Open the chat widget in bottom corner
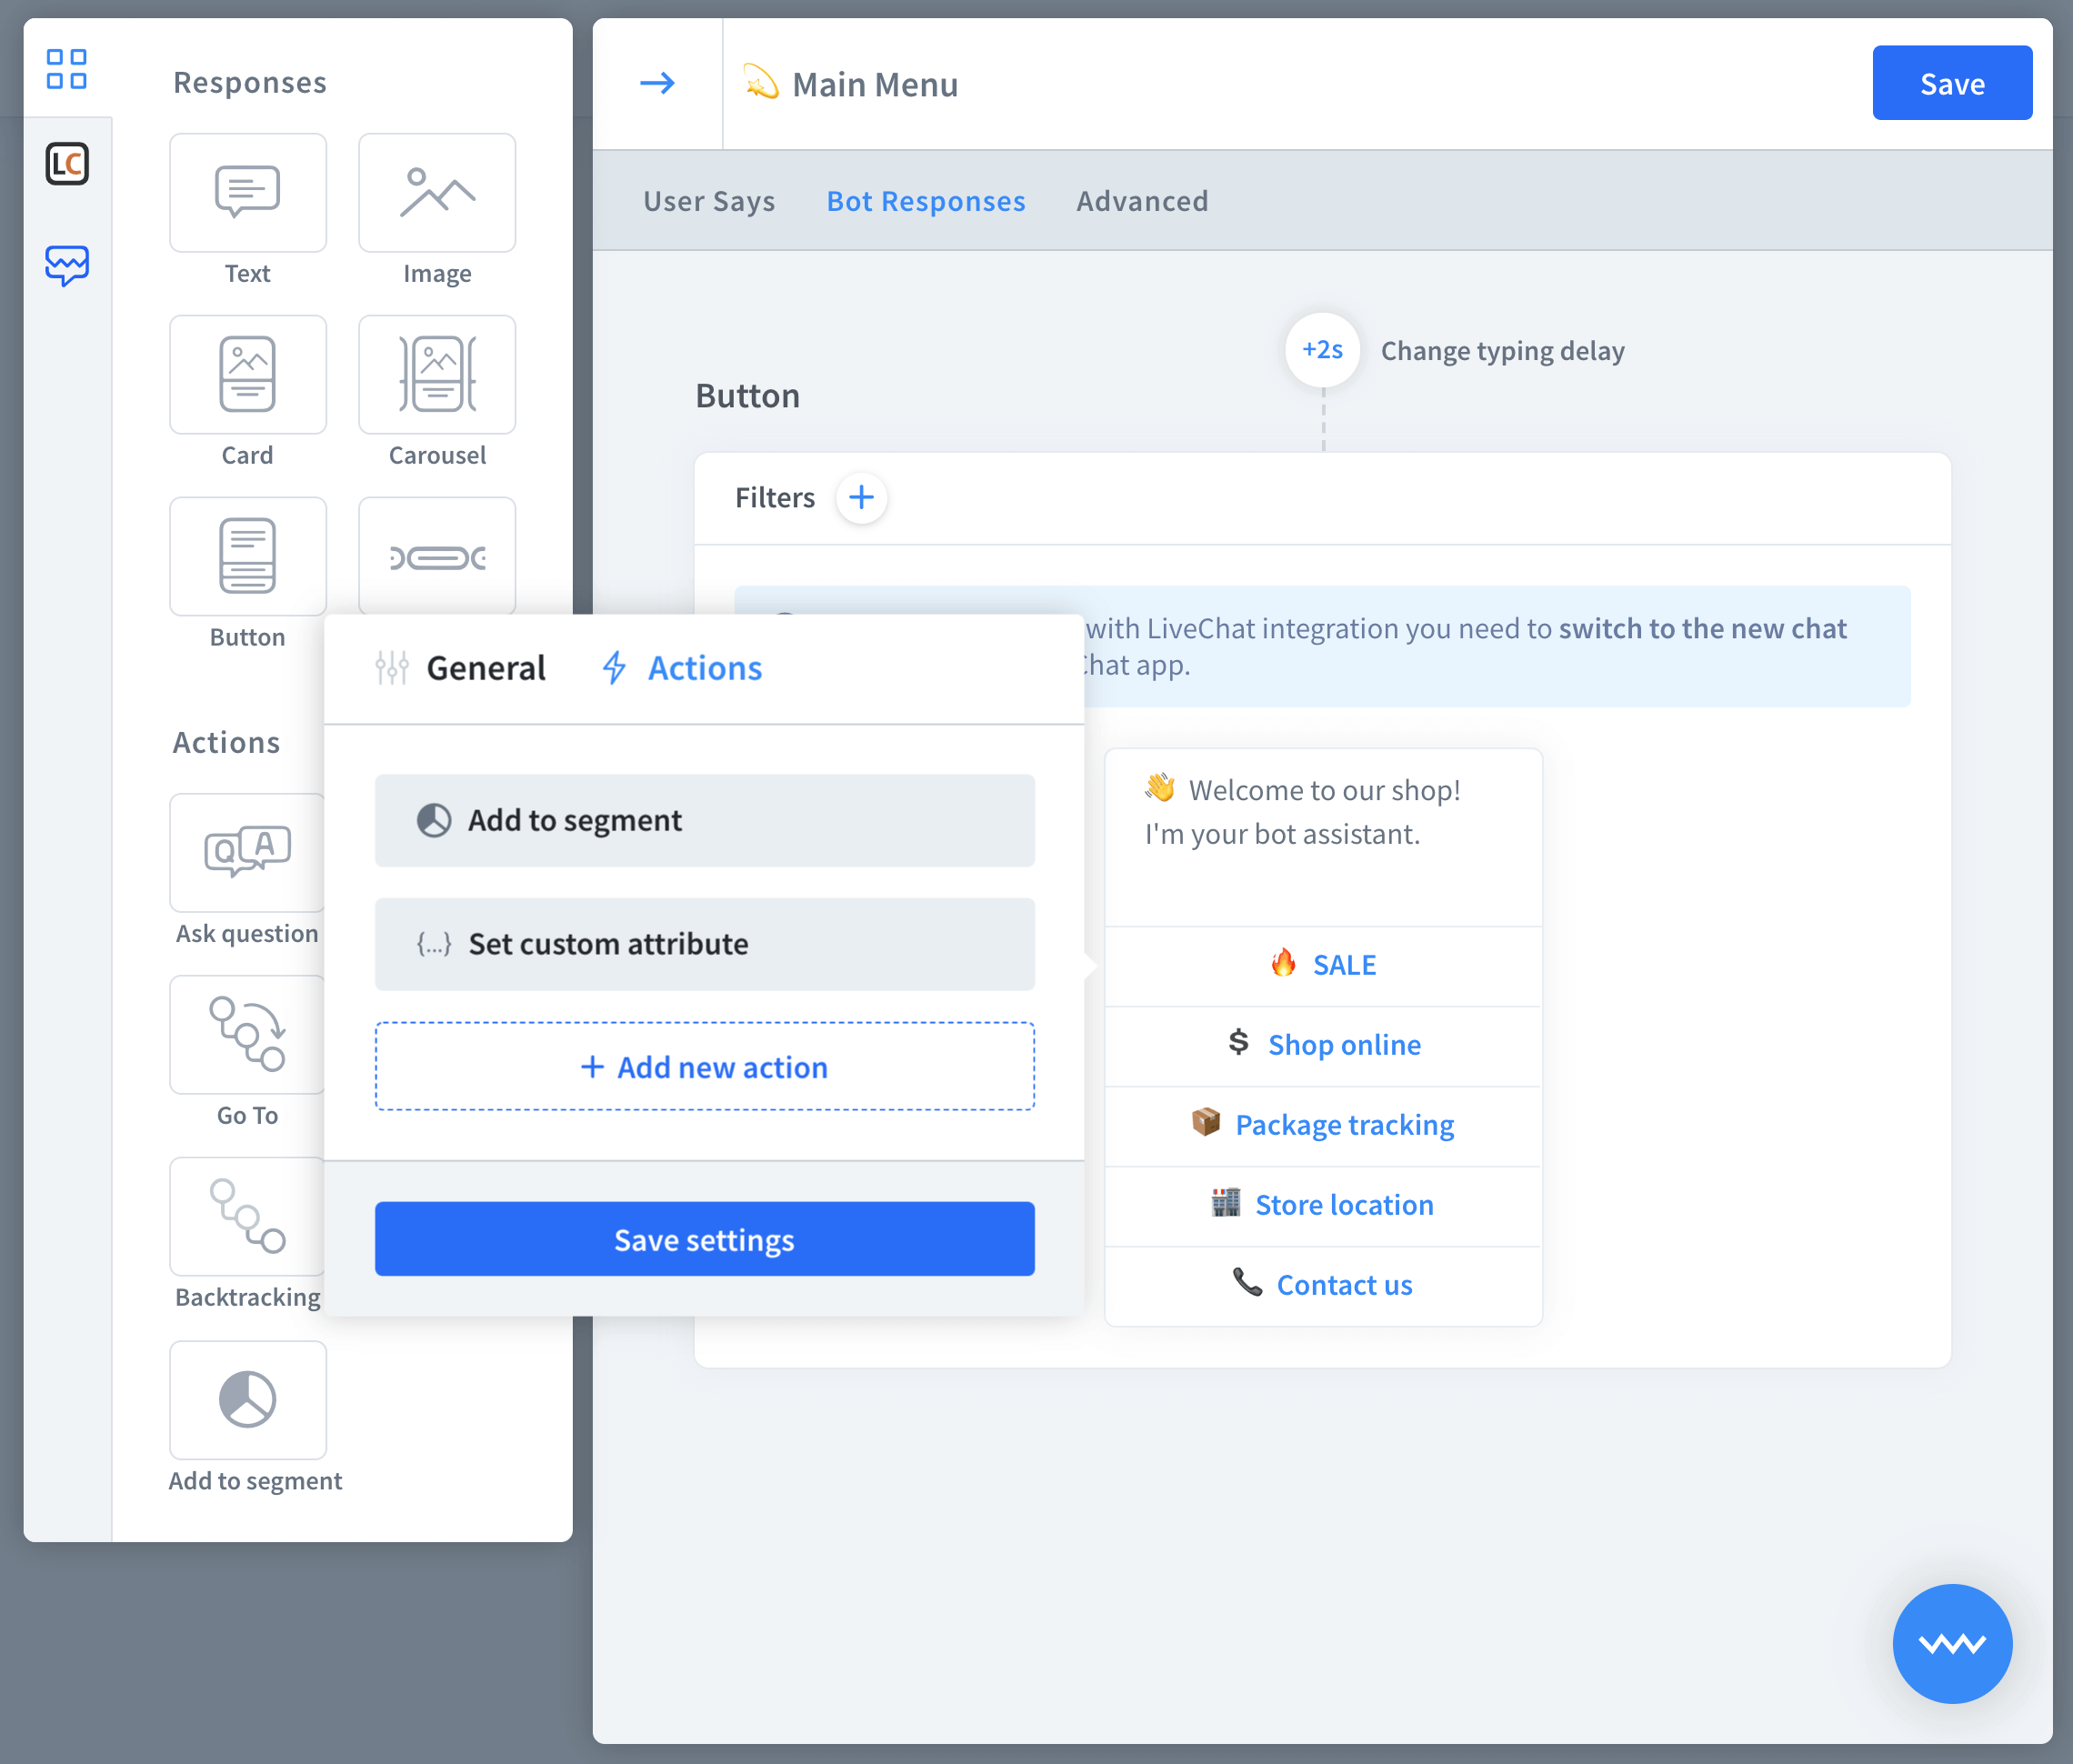 tap(1951, 1643)
